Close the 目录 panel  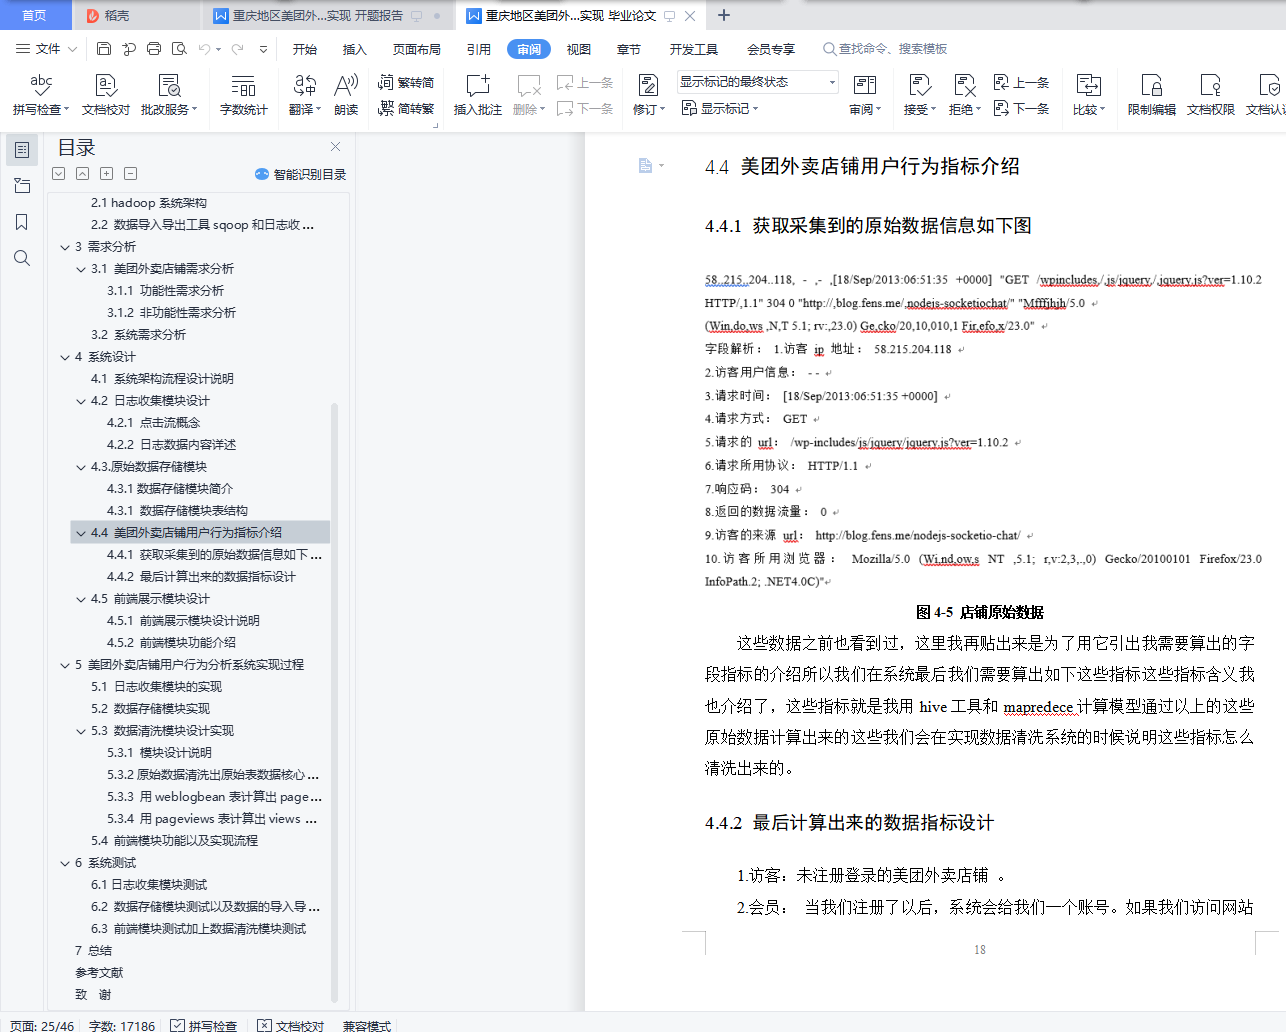click(335, 147)
